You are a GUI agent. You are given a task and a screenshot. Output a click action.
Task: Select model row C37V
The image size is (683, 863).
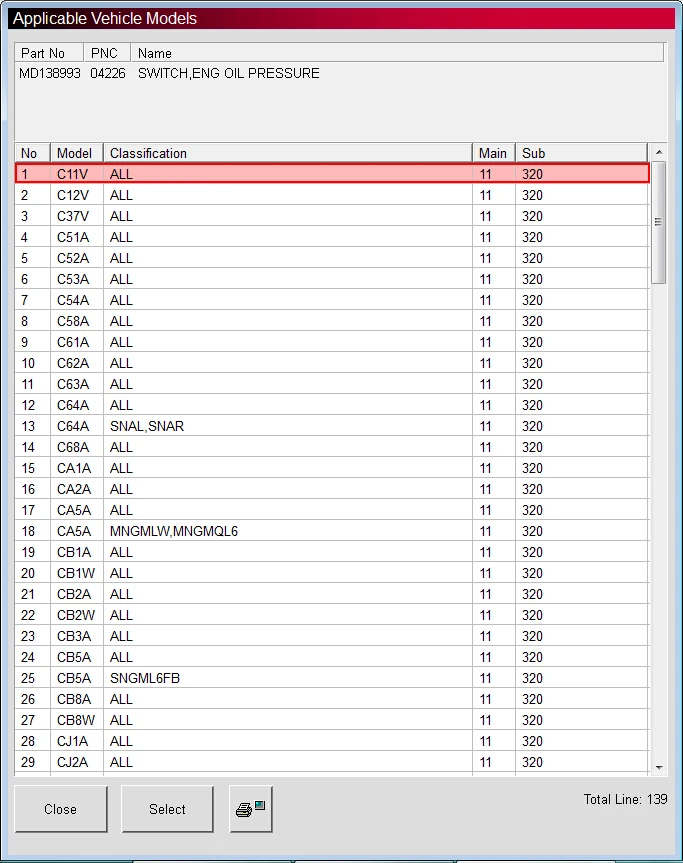click(x=332, y=216)
